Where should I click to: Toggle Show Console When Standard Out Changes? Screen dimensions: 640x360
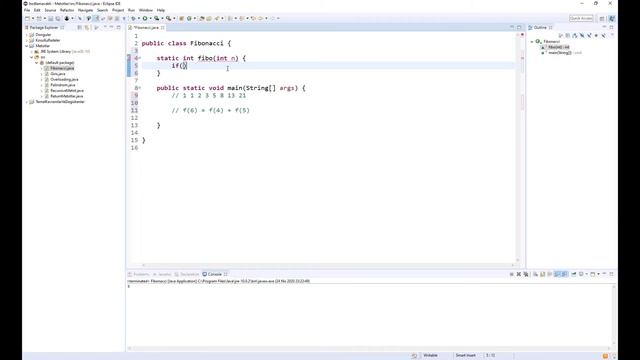557,274
